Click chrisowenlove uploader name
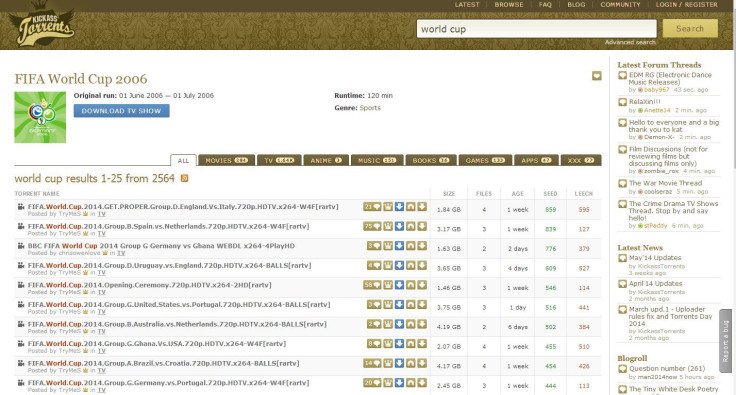This screenshot has height=395, width=736. tap(80, 253)
